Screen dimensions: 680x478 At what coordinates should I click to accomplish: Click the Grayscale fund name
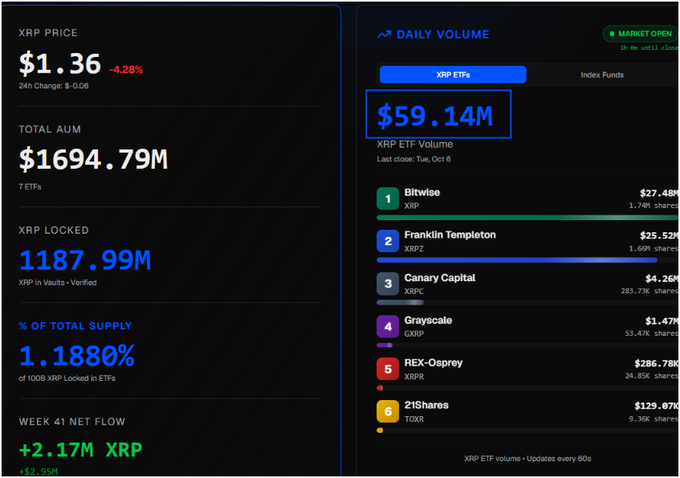pos(428,320)
